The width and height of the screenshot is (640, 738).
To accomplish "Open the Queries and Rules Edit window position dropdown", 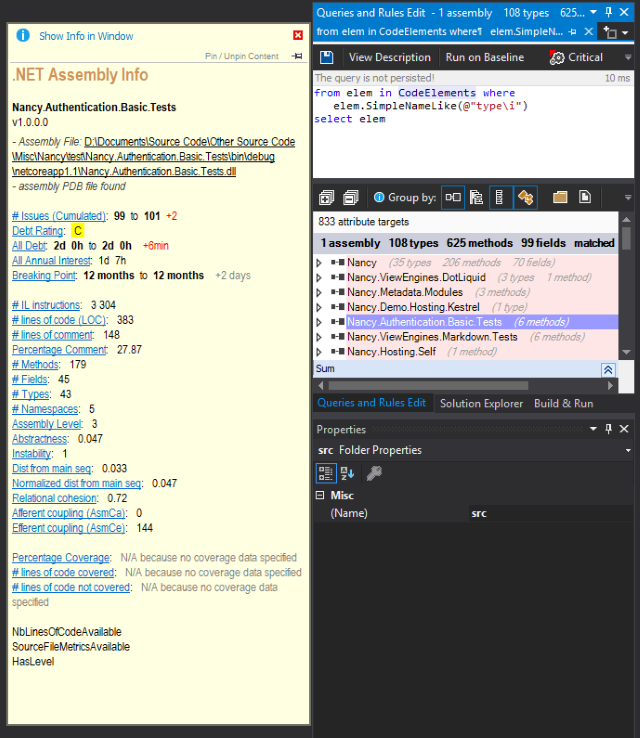I will [x=593, y=12].
